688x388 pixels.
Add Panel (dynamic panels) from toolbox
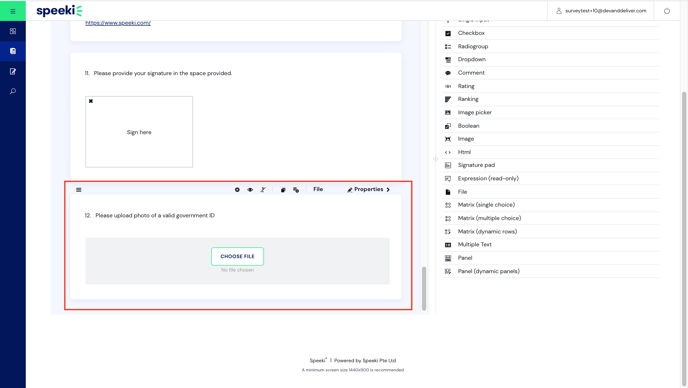(x=551, y=271)
